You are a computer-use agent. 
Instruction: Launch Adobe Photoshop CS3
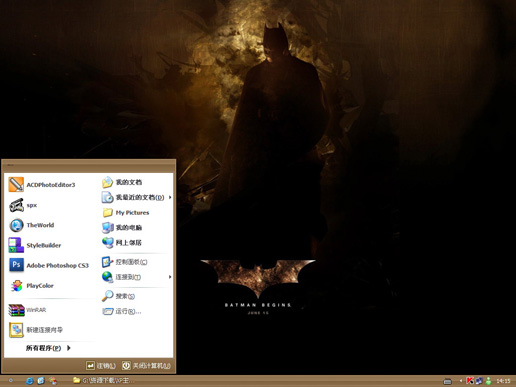49,265
